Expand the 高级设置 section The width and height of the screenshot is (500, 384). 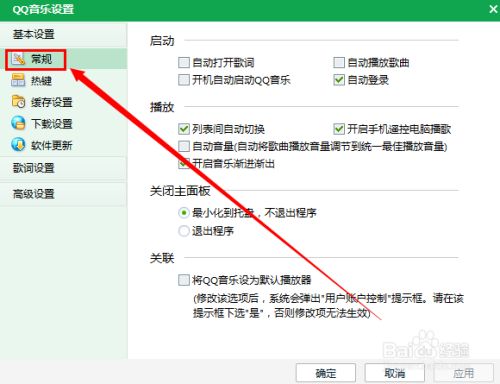(x=63, y=194)
